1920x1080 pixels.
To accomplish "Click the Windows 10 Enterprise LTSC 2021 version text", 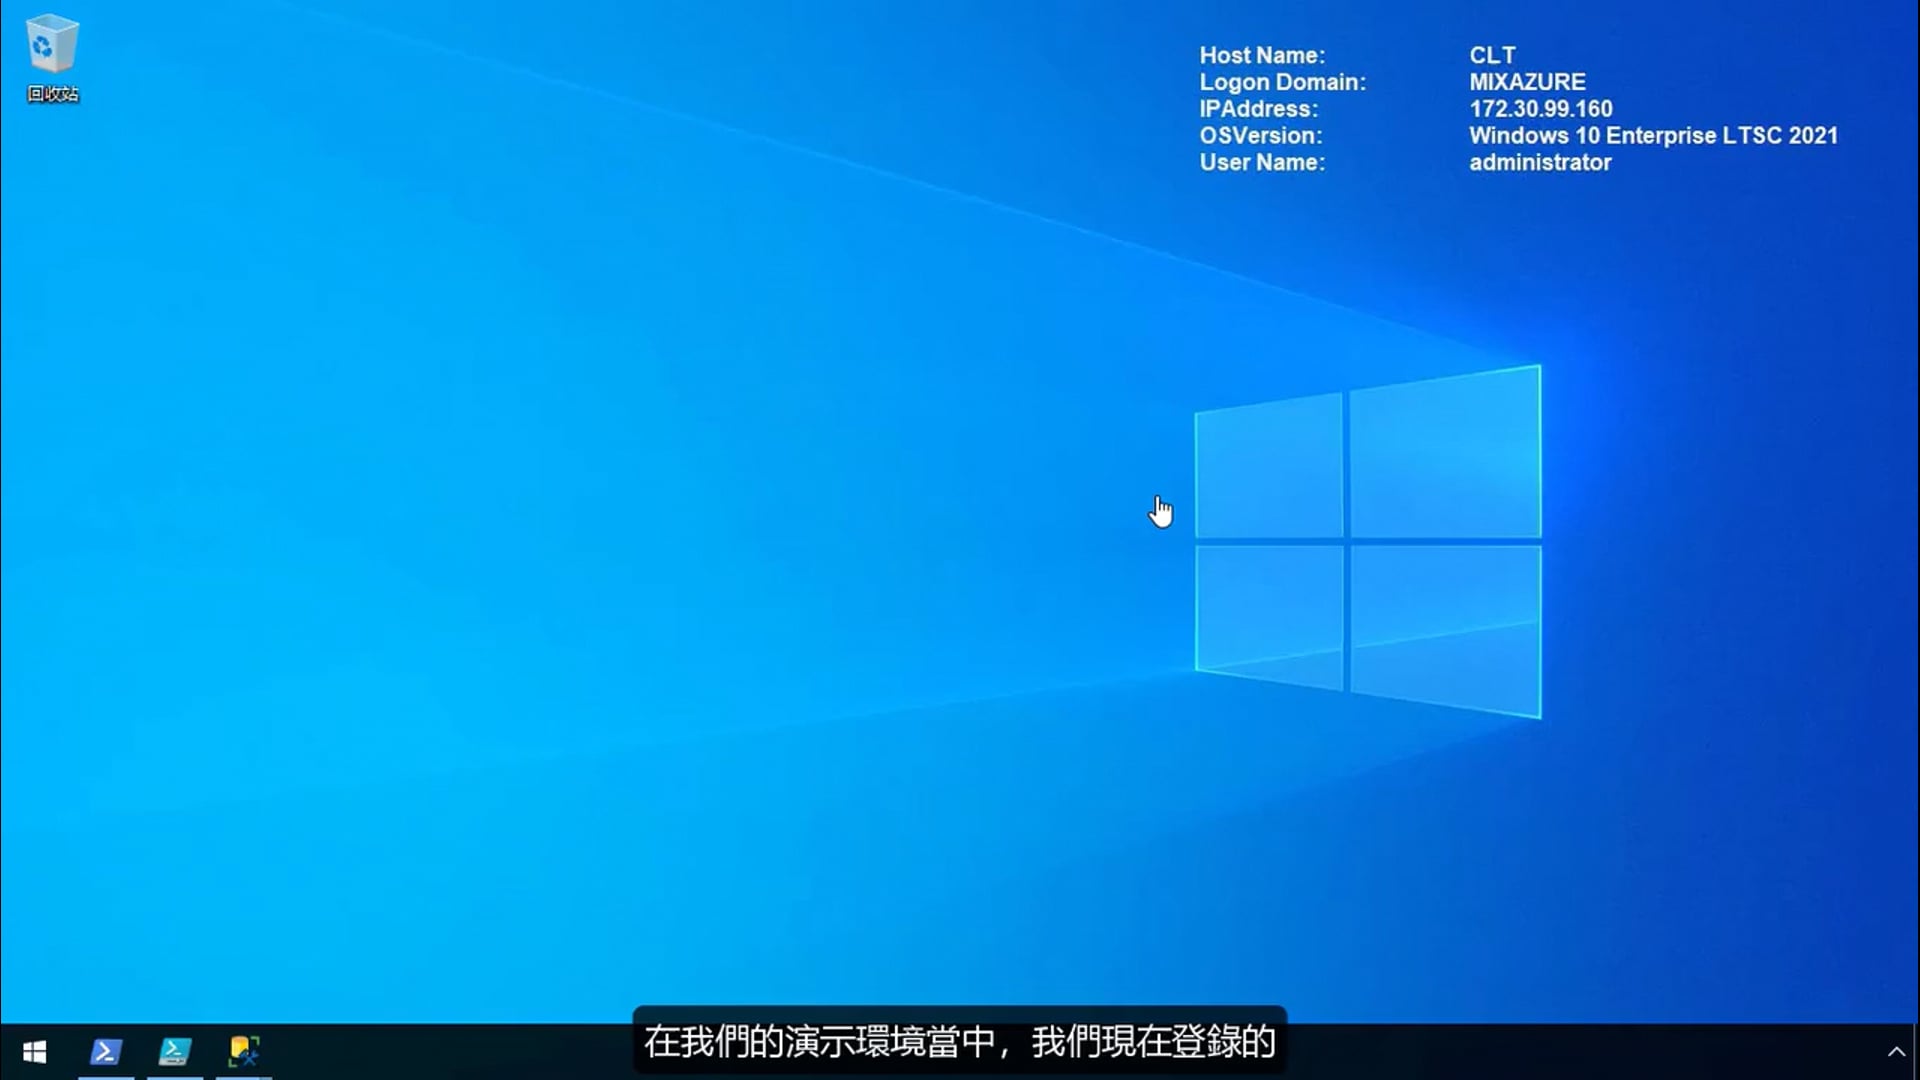I will pyautogui.click(x=1653, y=136).
